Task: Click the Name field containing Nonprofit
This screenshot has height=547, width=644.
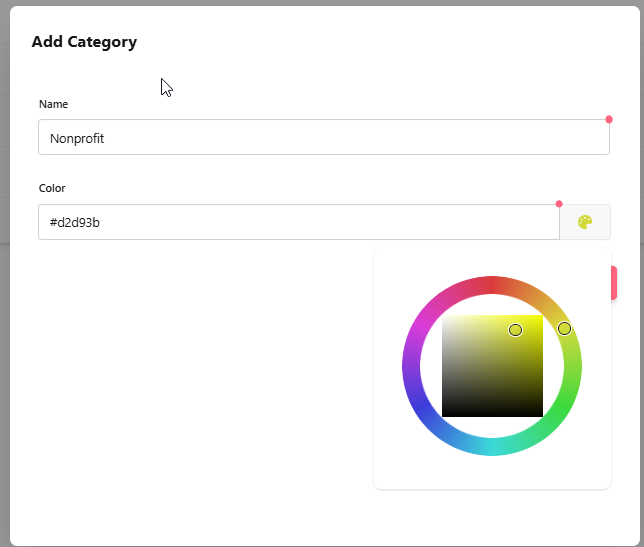Action: click(323, 138)
